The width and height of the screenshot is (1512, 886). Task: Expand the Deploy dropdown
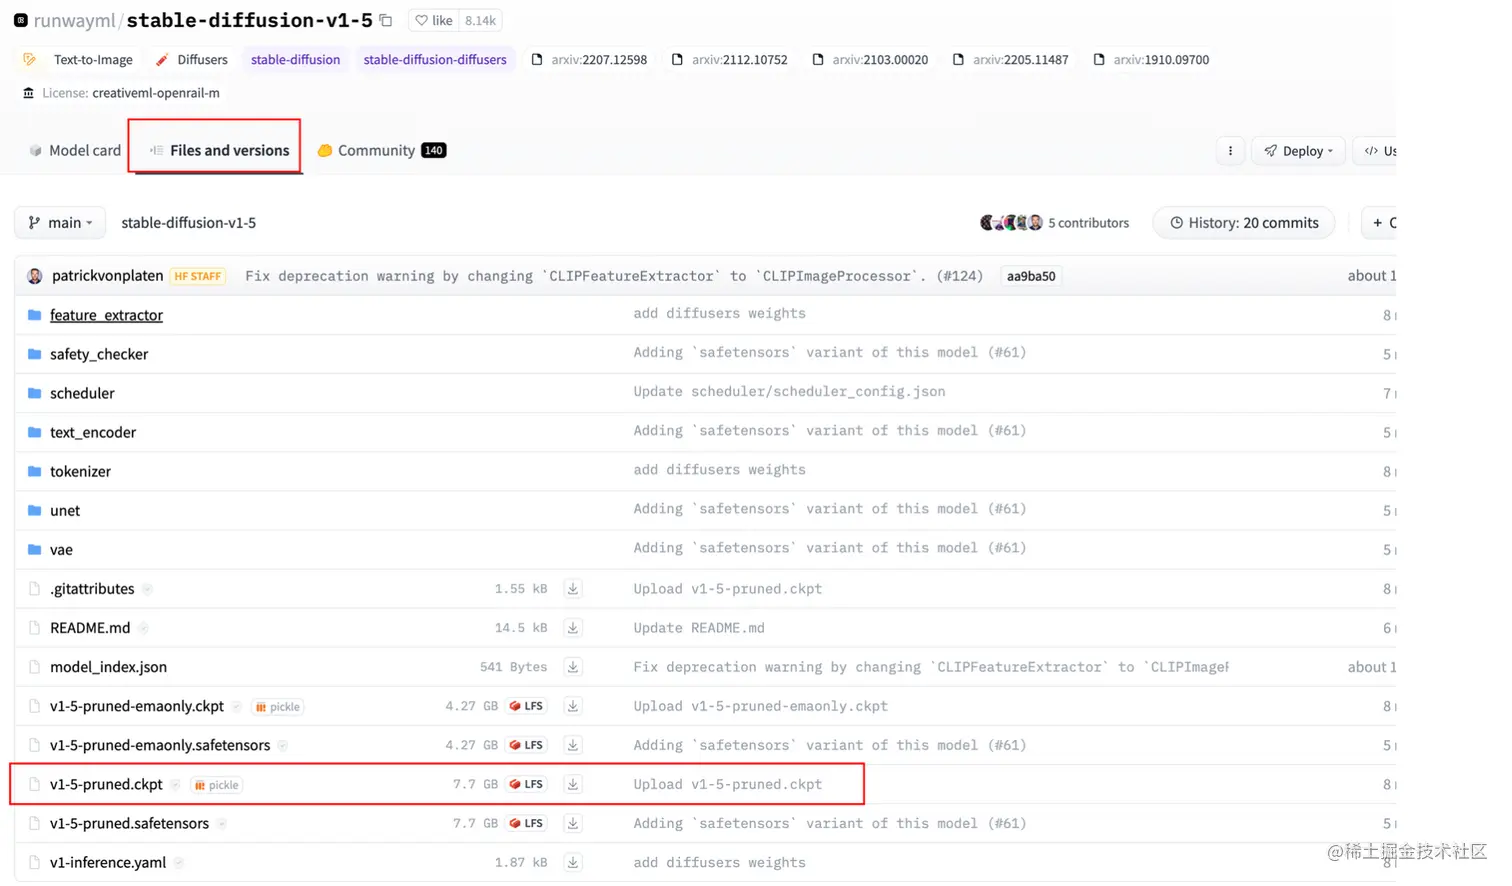click(x=1298, y=151)
